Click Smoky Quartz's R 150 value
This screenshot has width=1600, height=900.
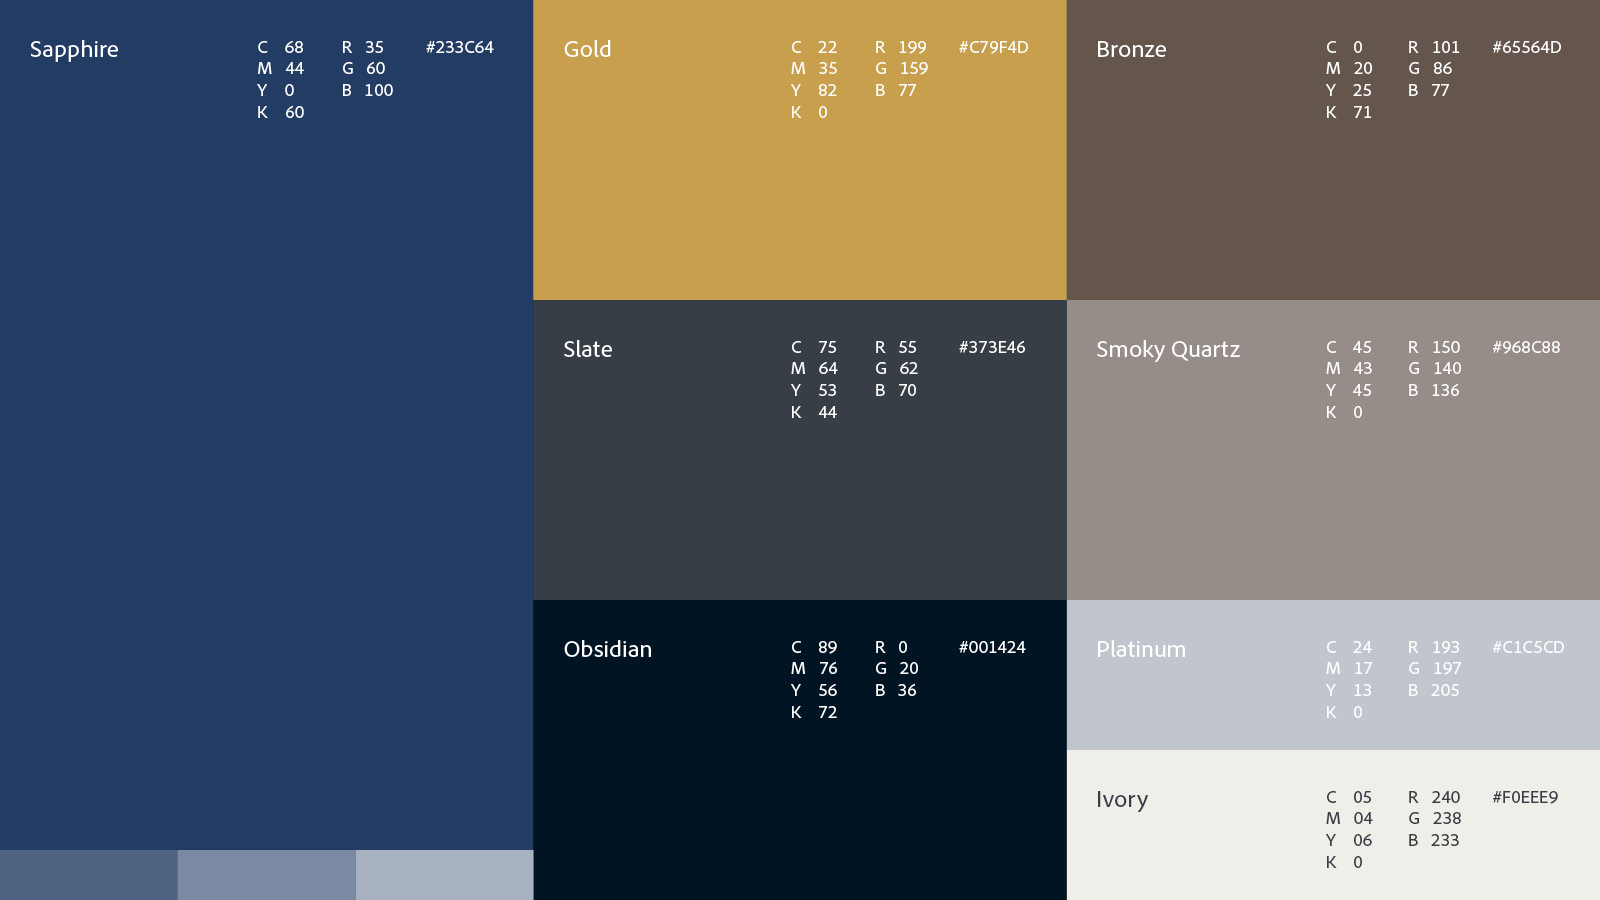point(1434,347)
